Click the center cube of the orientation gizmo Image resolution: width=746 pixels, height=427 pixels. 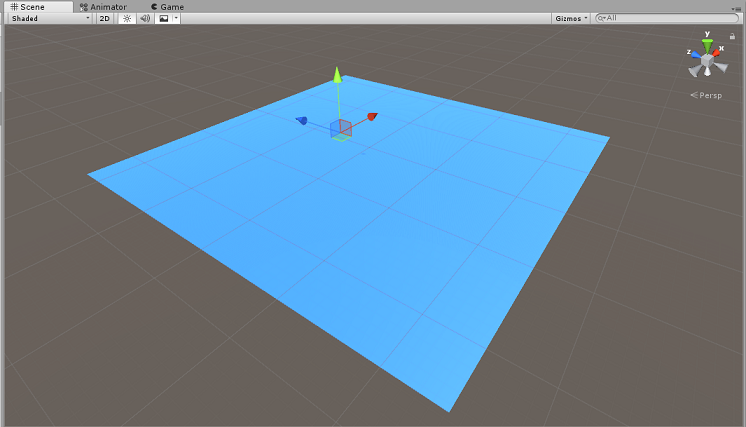coord(707,62)
